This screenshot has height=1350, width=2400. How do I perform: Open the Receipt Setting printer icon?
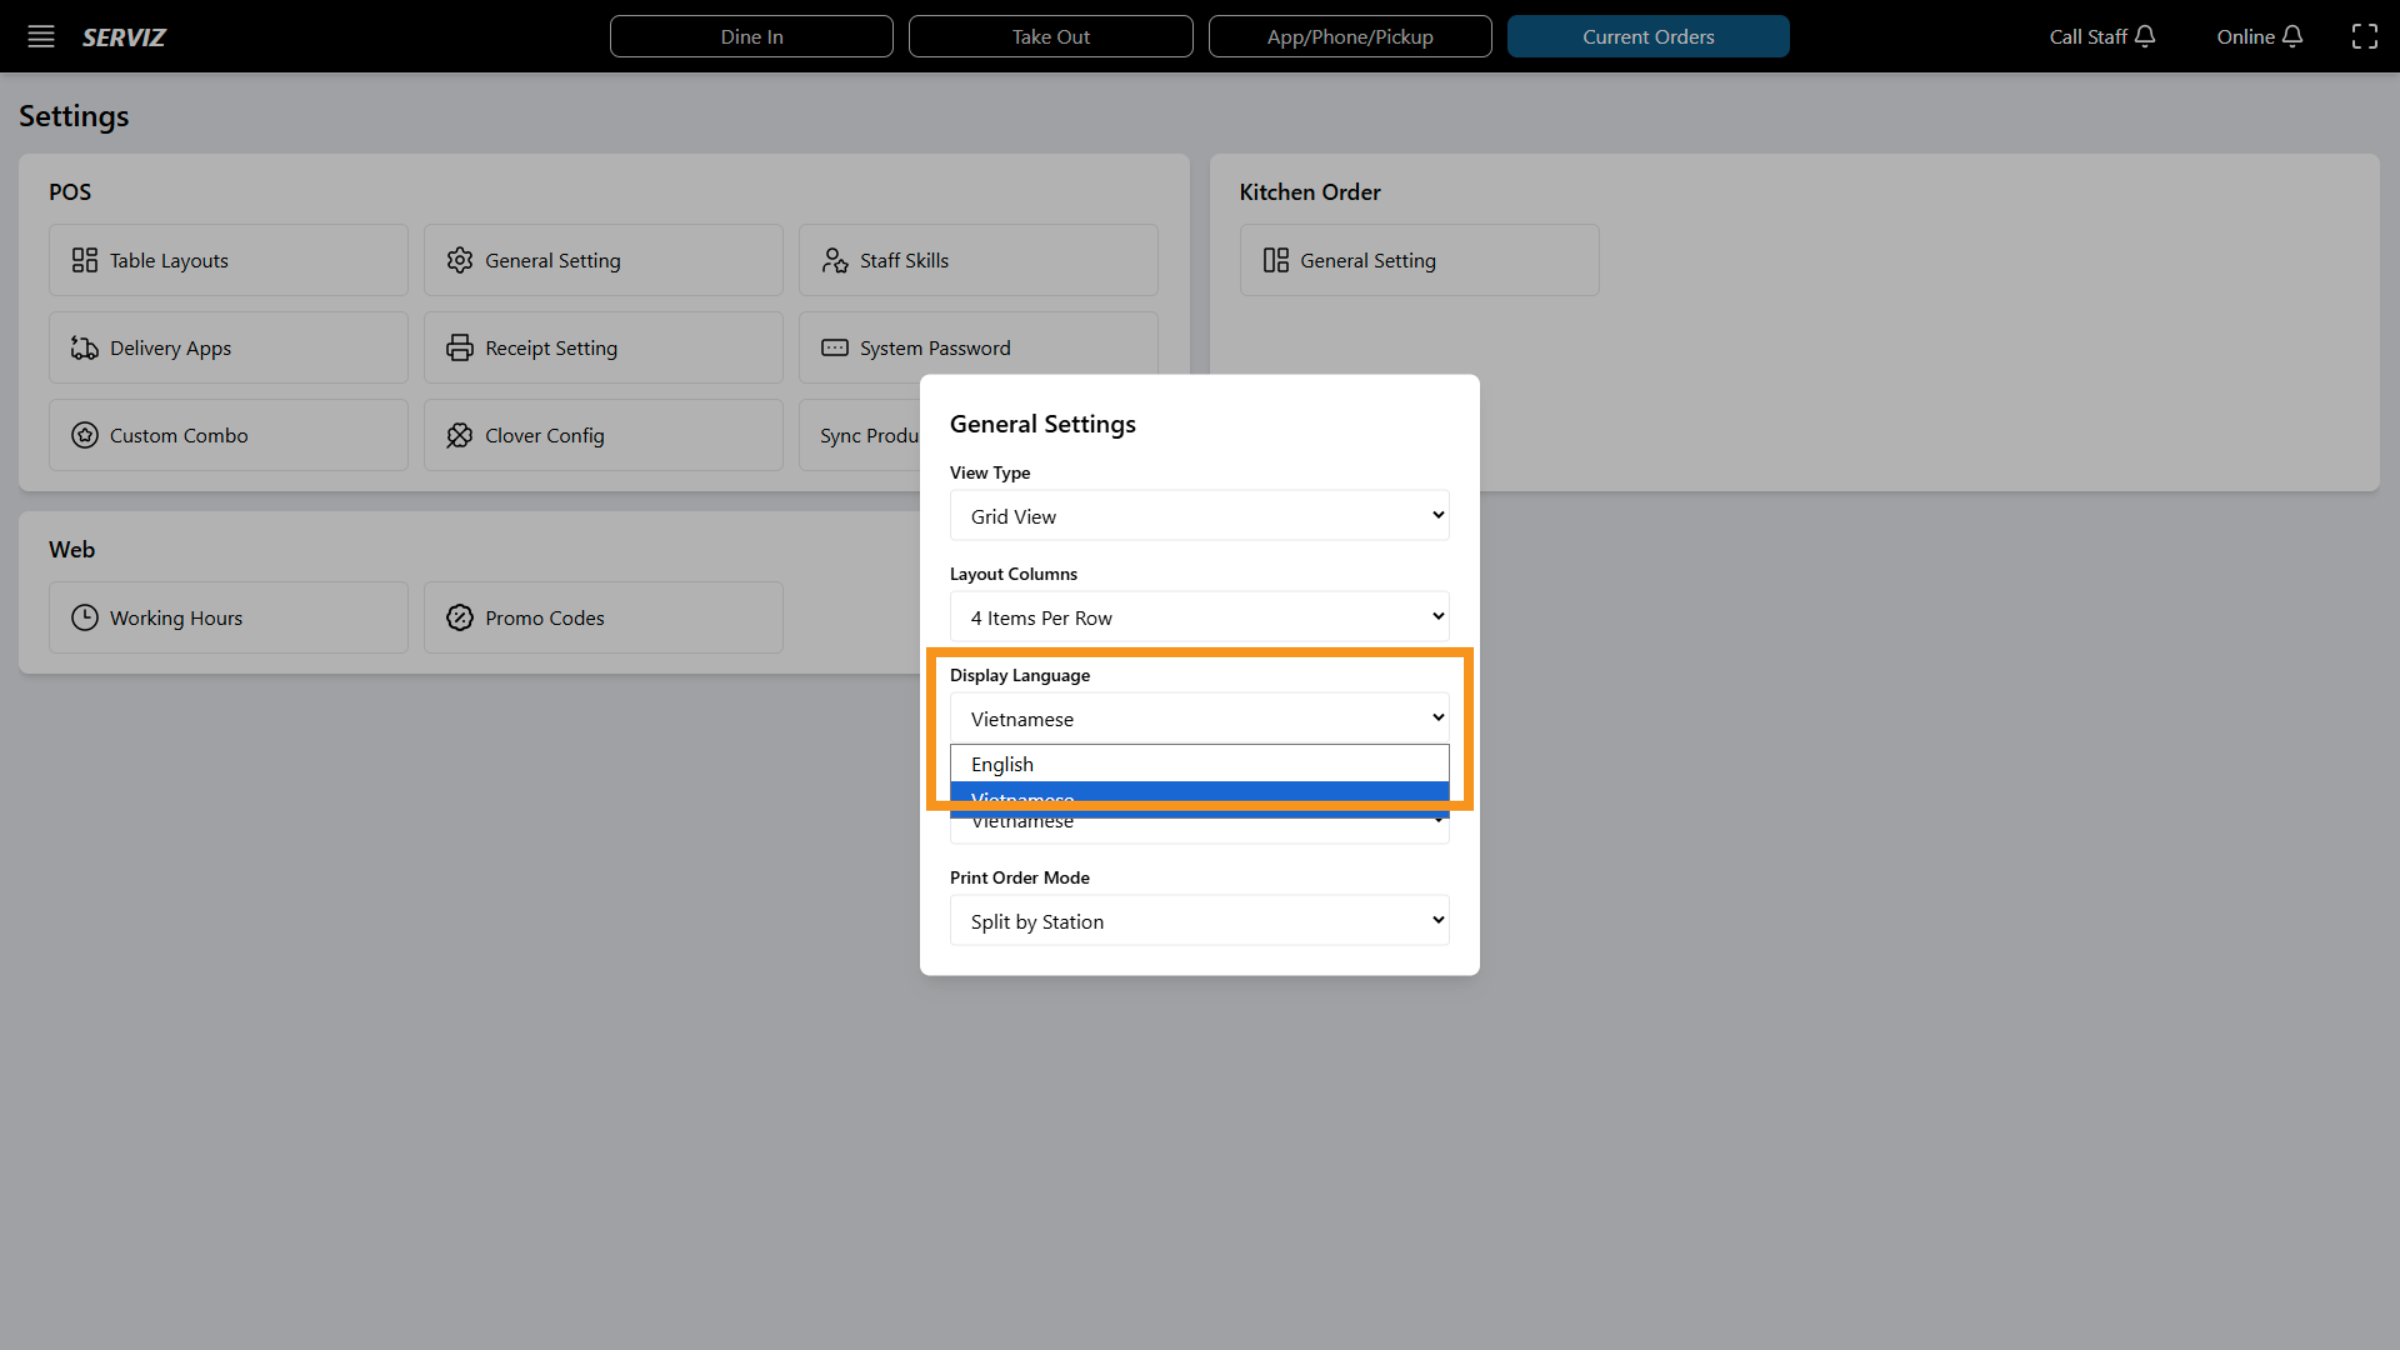[x=459, y=347]
